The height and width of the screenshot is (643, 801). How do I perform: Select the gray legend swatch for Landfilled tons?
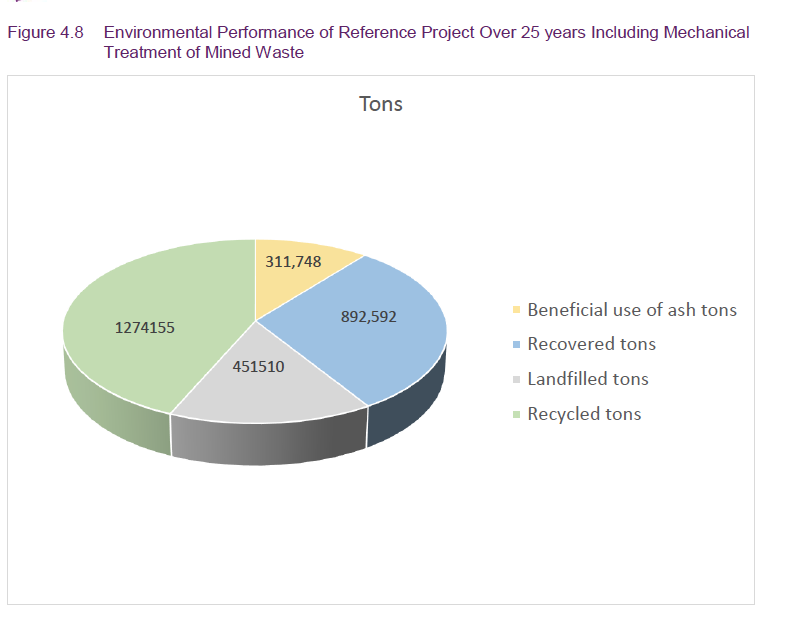click(516, 380)
